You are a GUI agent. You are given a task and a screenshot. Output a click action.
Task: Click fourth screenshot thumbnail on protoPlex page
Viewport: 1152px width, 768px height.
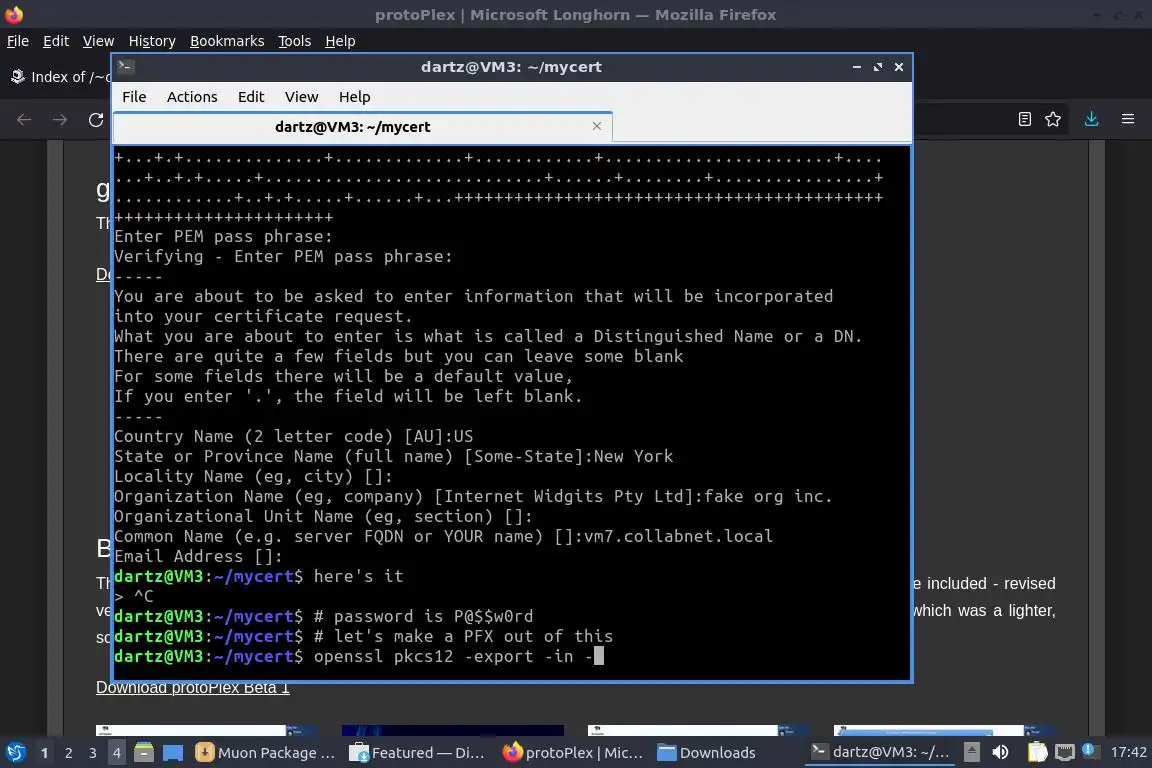tap(945, 731)
